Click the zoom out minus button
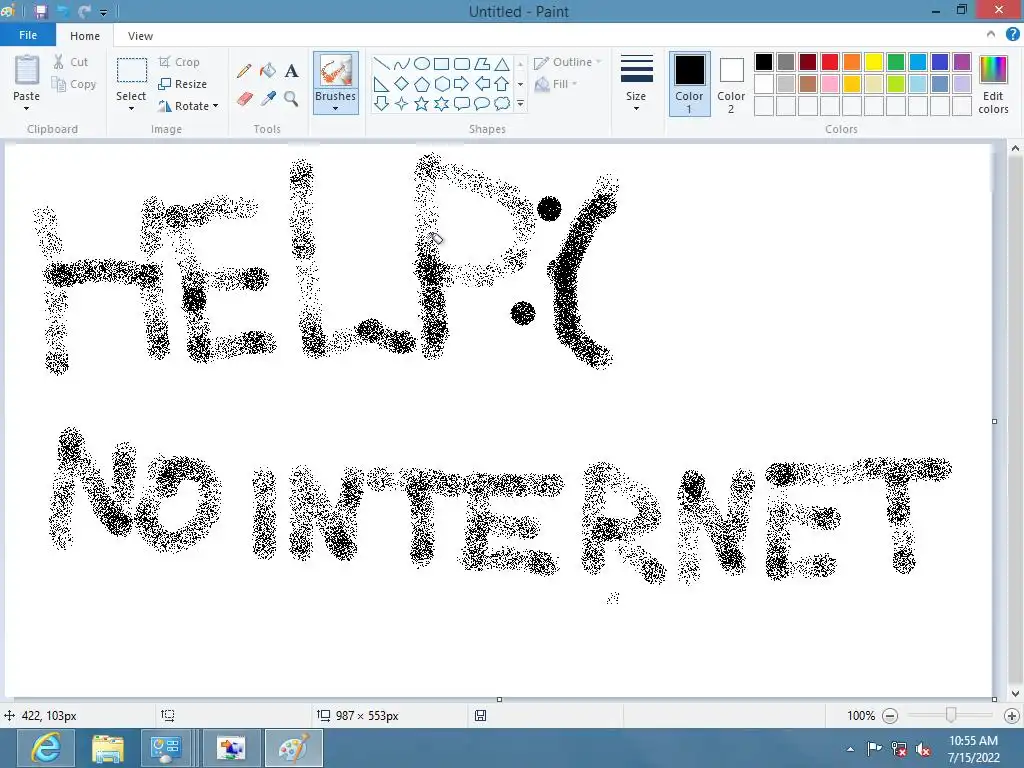 pos(889,716)
